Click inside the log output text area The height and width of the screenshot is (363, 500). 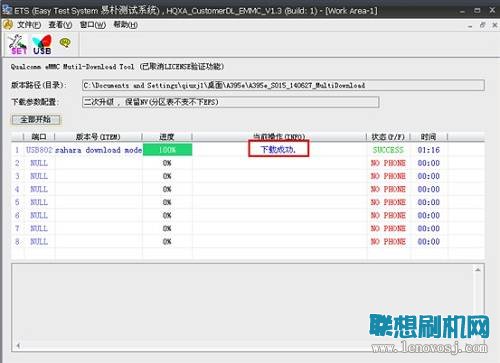[x=243, y=303]
